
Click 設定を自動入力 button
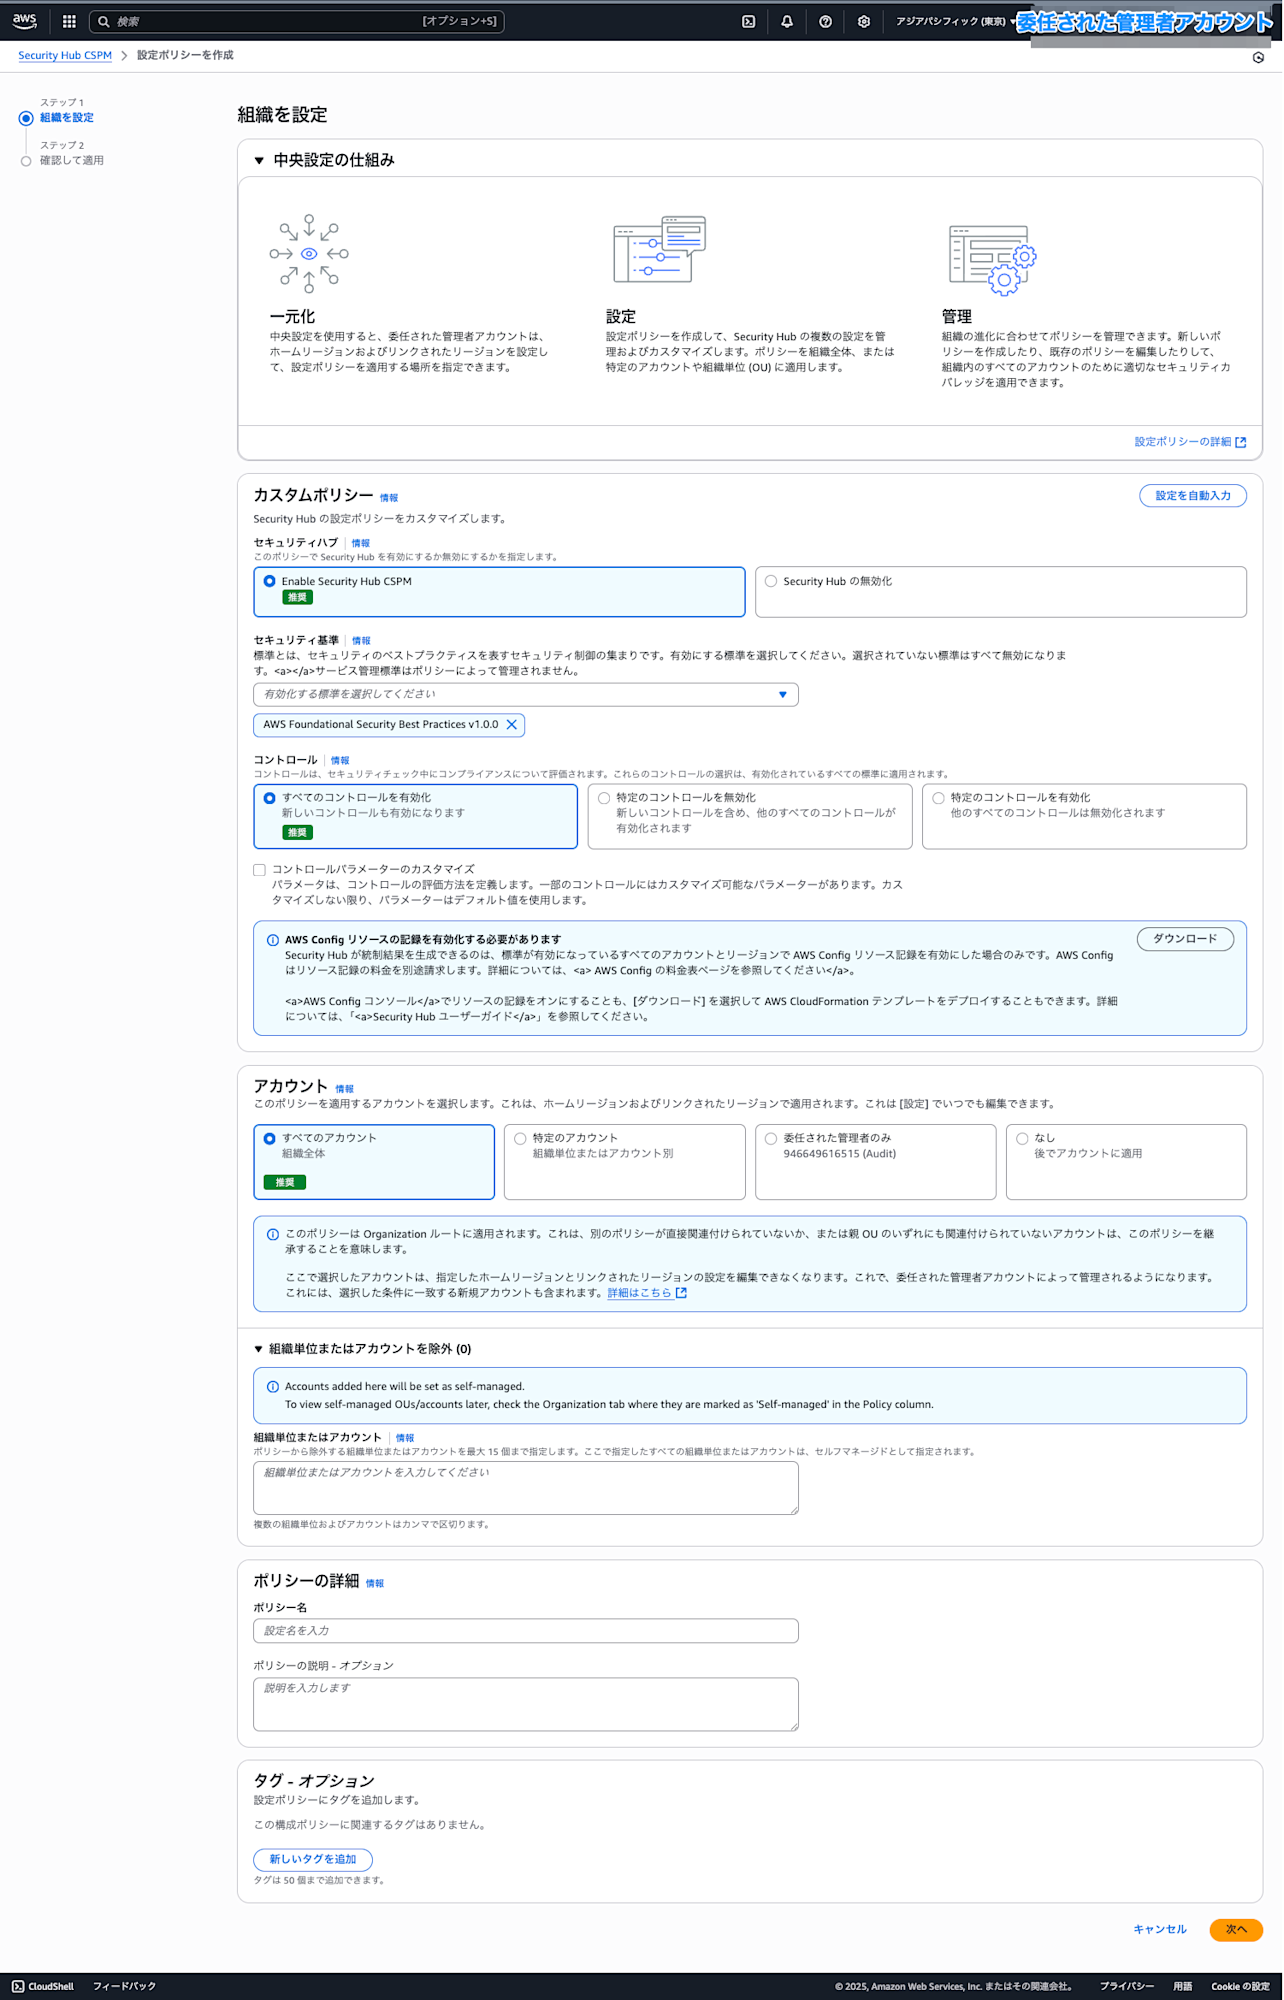point(1193,496)
